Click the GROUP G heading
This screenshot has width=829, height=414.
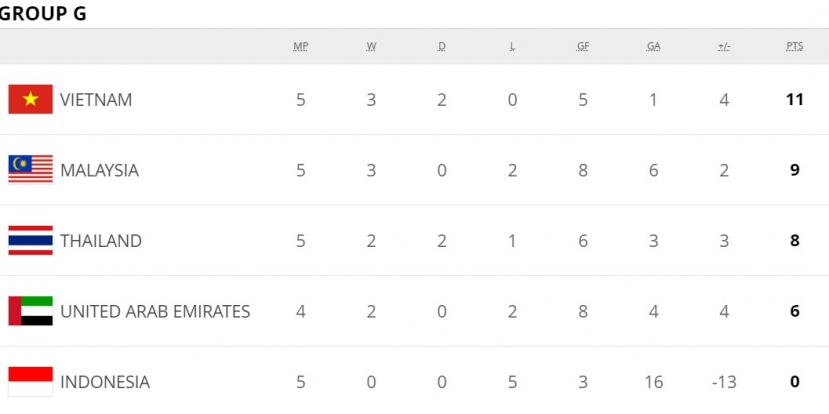43,14
